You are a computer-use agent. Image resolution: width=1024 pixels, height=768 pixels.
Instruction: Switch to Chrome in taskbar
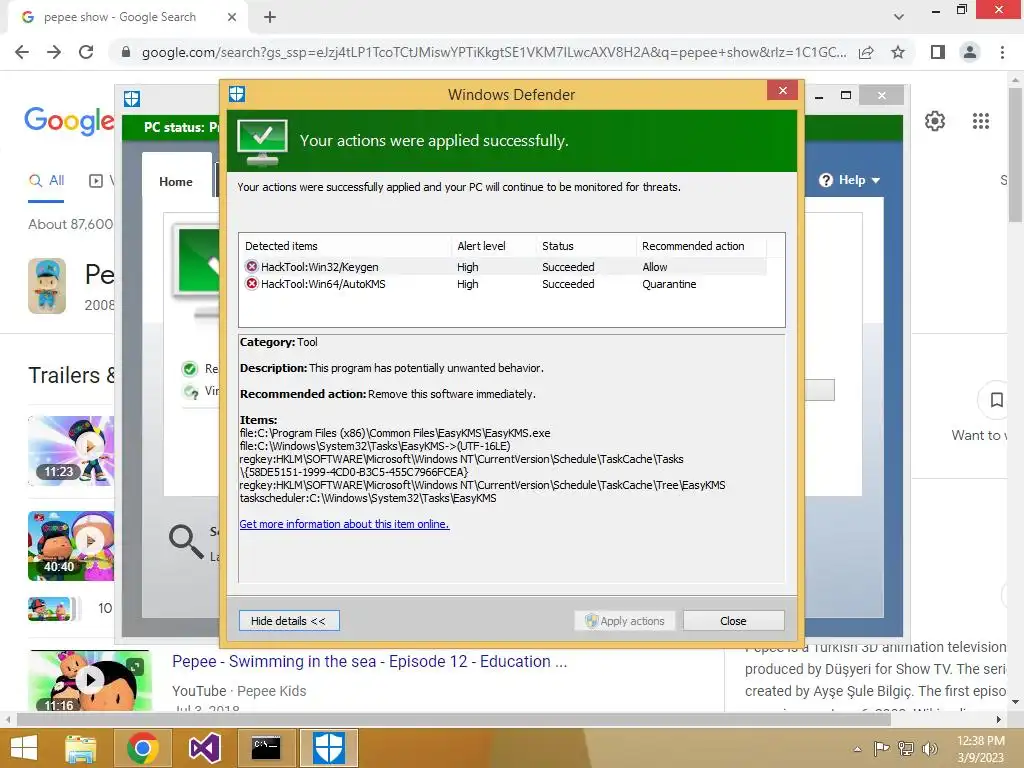(x=142, y=748)
